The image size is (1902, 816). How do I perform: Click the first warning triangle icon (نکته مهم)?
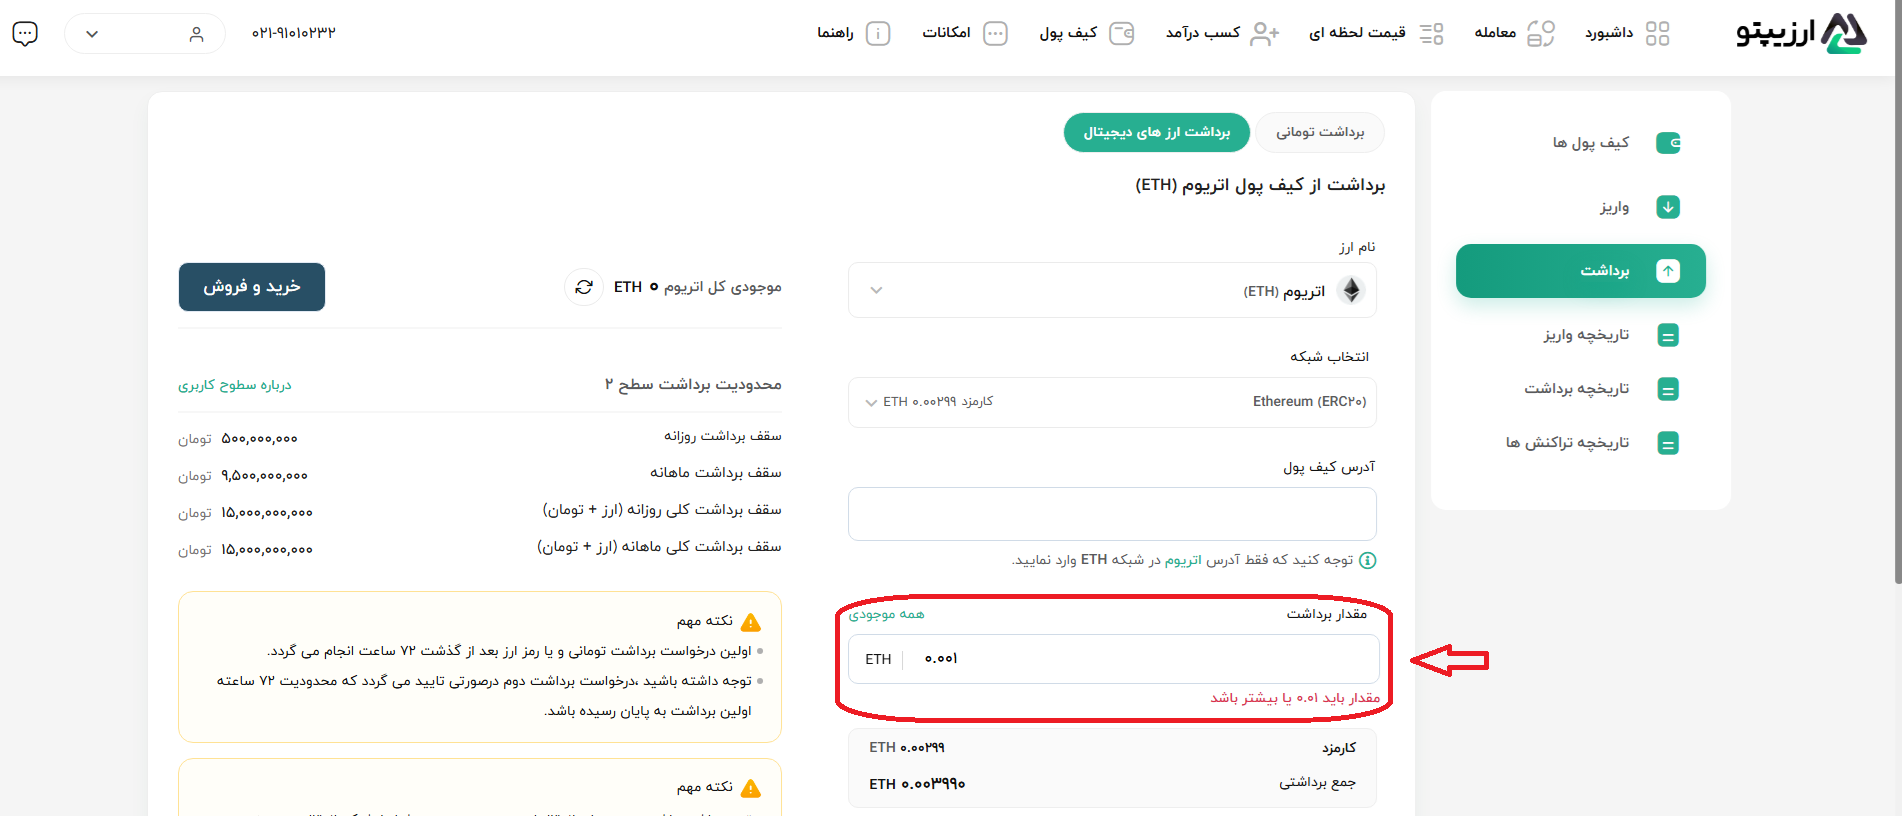point(751,622)
